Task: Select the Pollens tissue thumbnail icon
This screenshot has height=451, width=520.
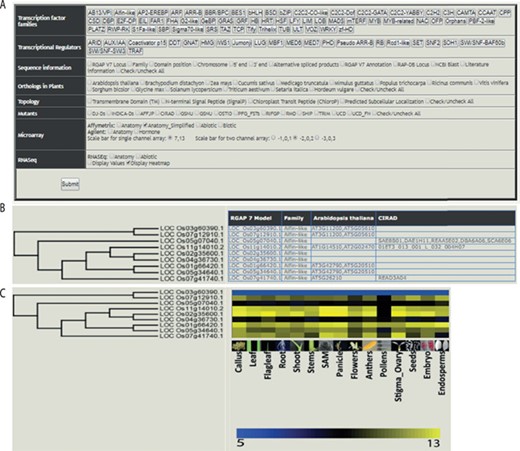Action: pyautogui.click(x=383, y=345)
